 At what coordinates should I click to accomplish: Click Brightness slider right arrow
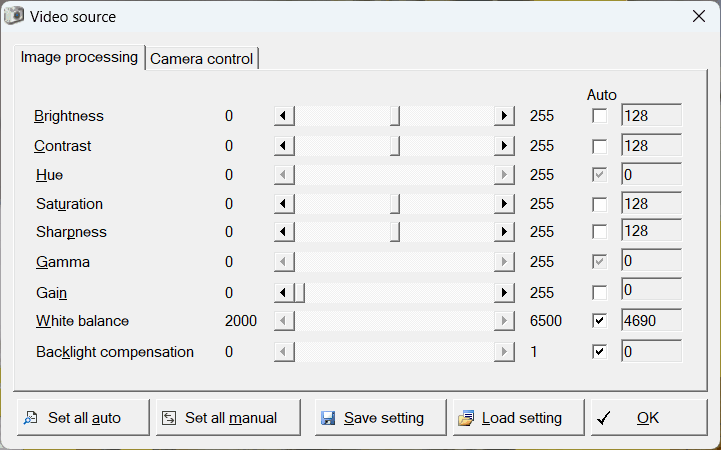coord(504,116)
